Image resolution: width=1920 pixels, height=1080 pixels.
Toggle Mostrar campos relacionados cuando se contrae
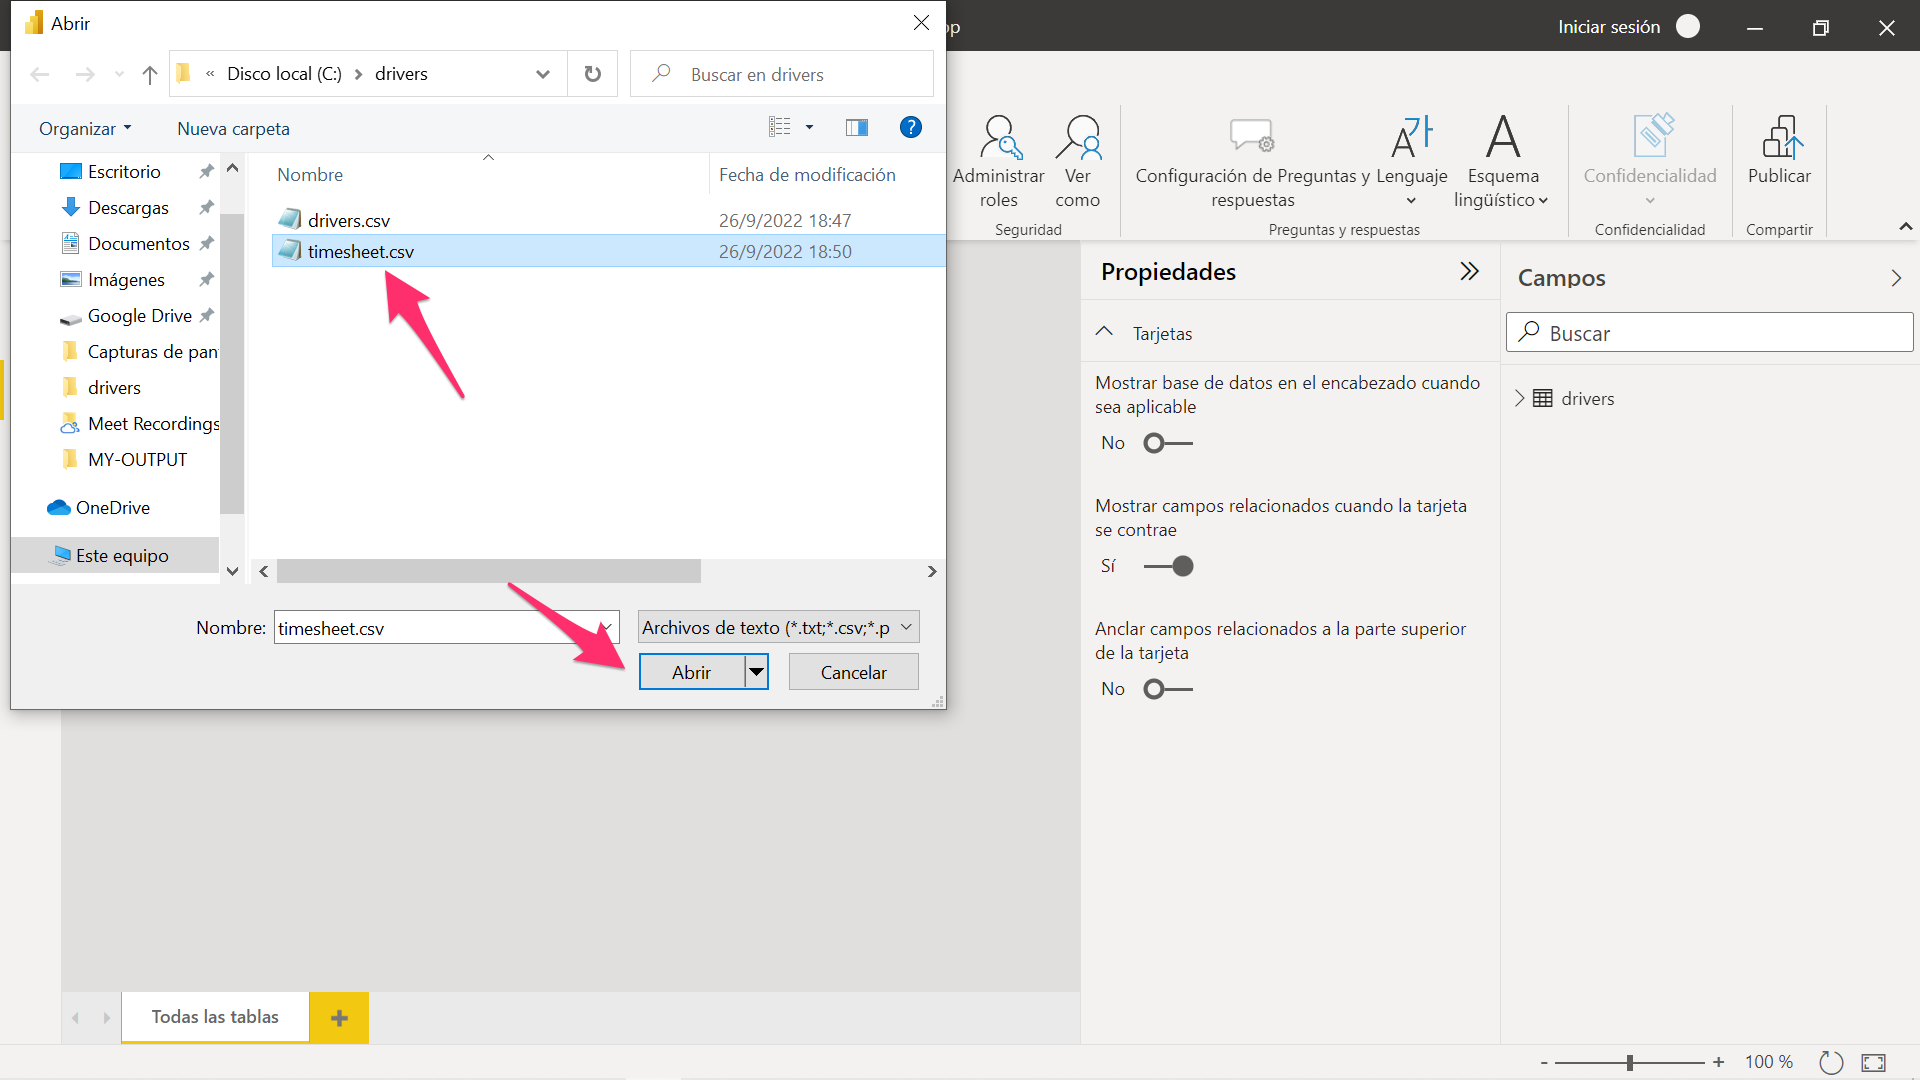1168,566
